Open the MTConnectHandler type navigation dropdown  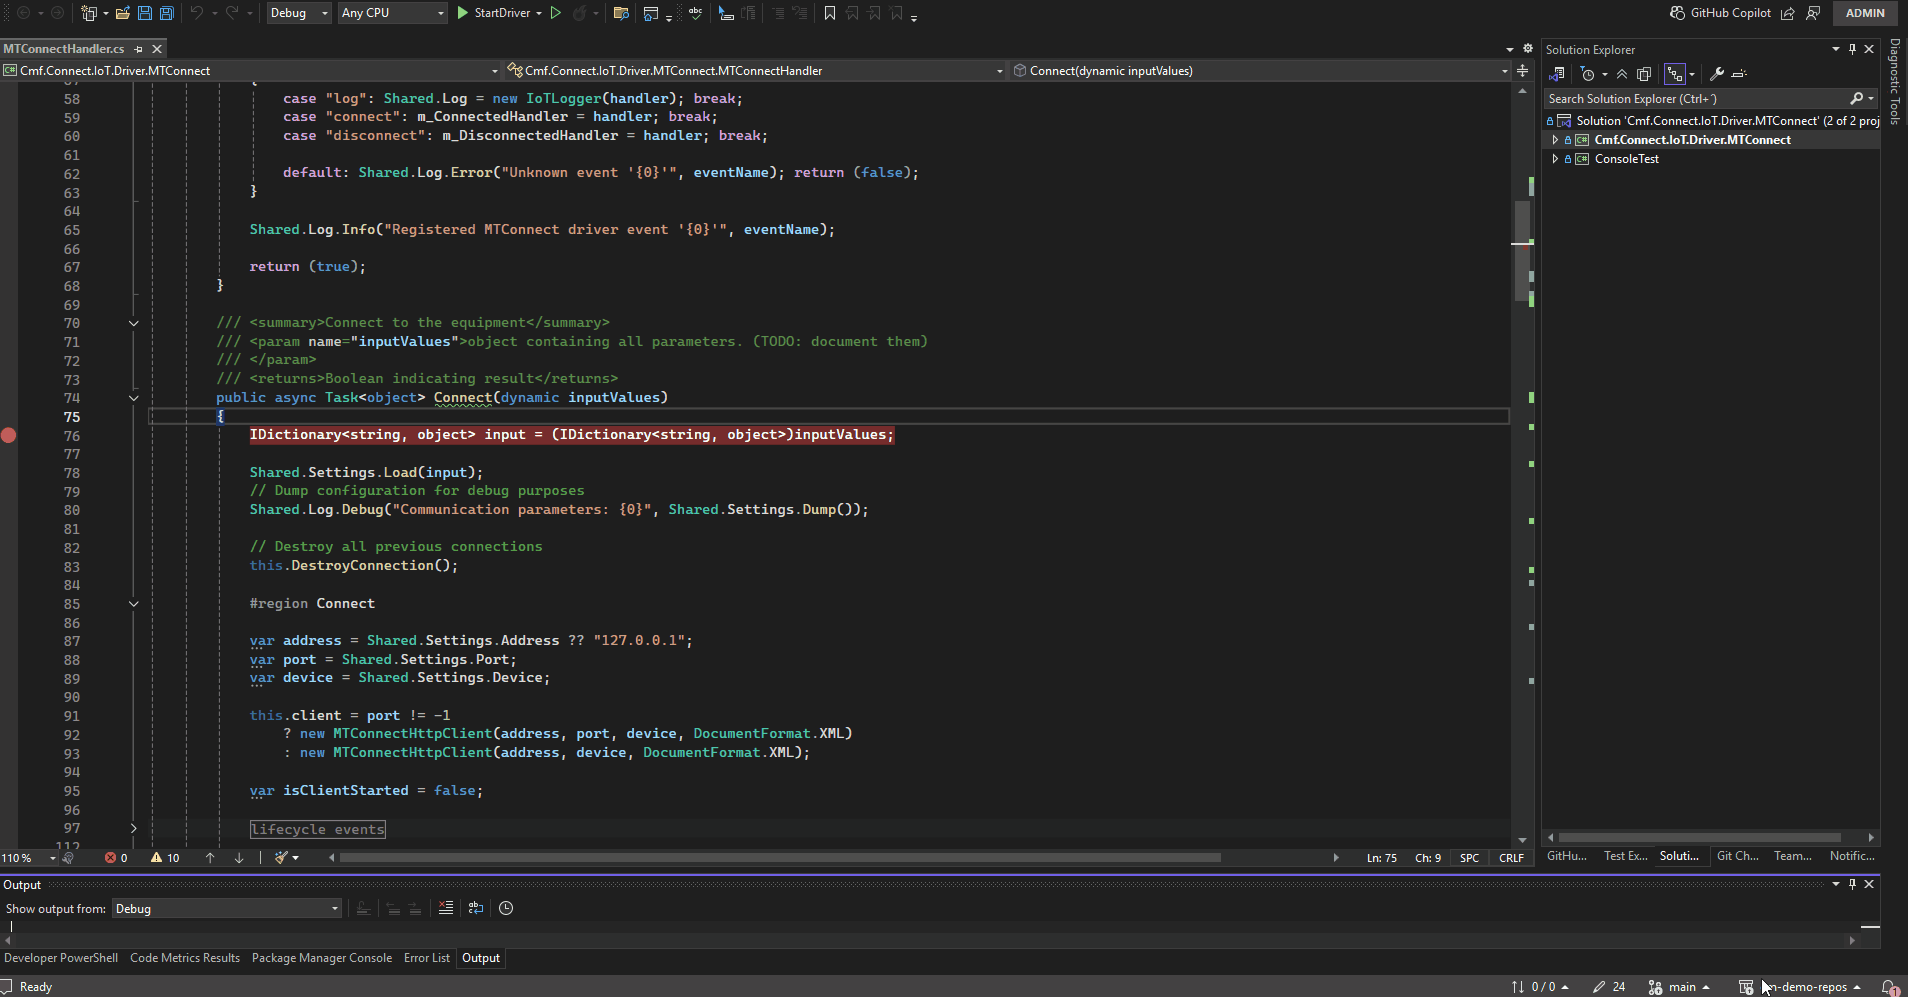pyautogui.click(x=754, y=70)
